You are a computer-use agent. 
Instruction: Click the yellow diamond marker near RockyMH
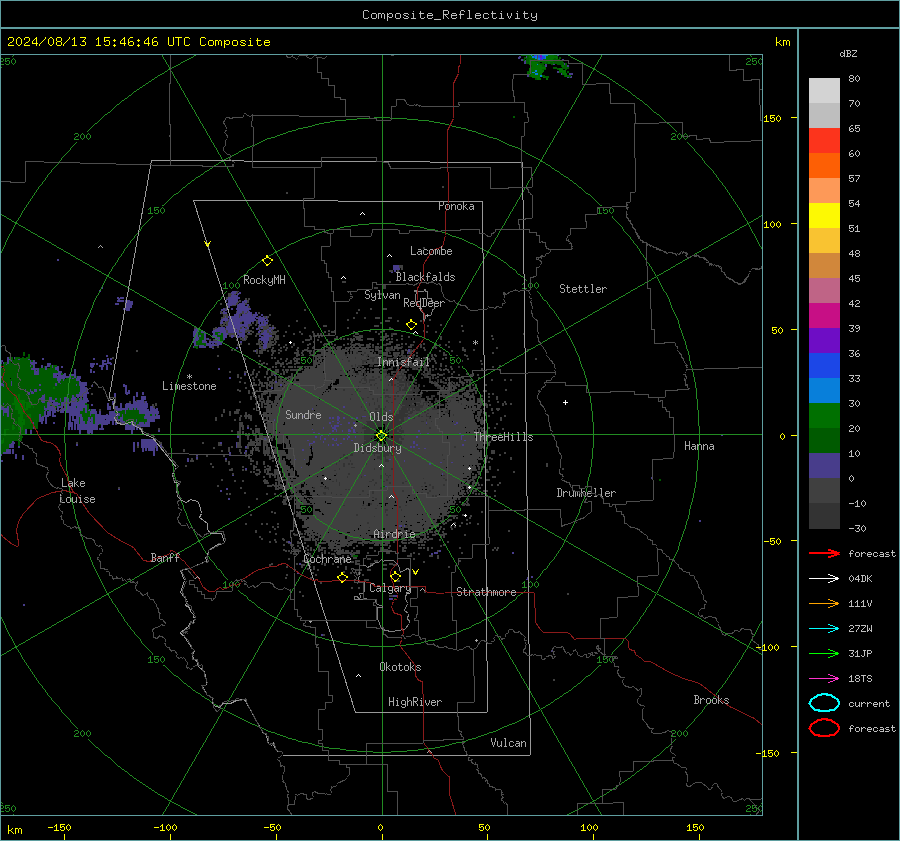[267, 261]
